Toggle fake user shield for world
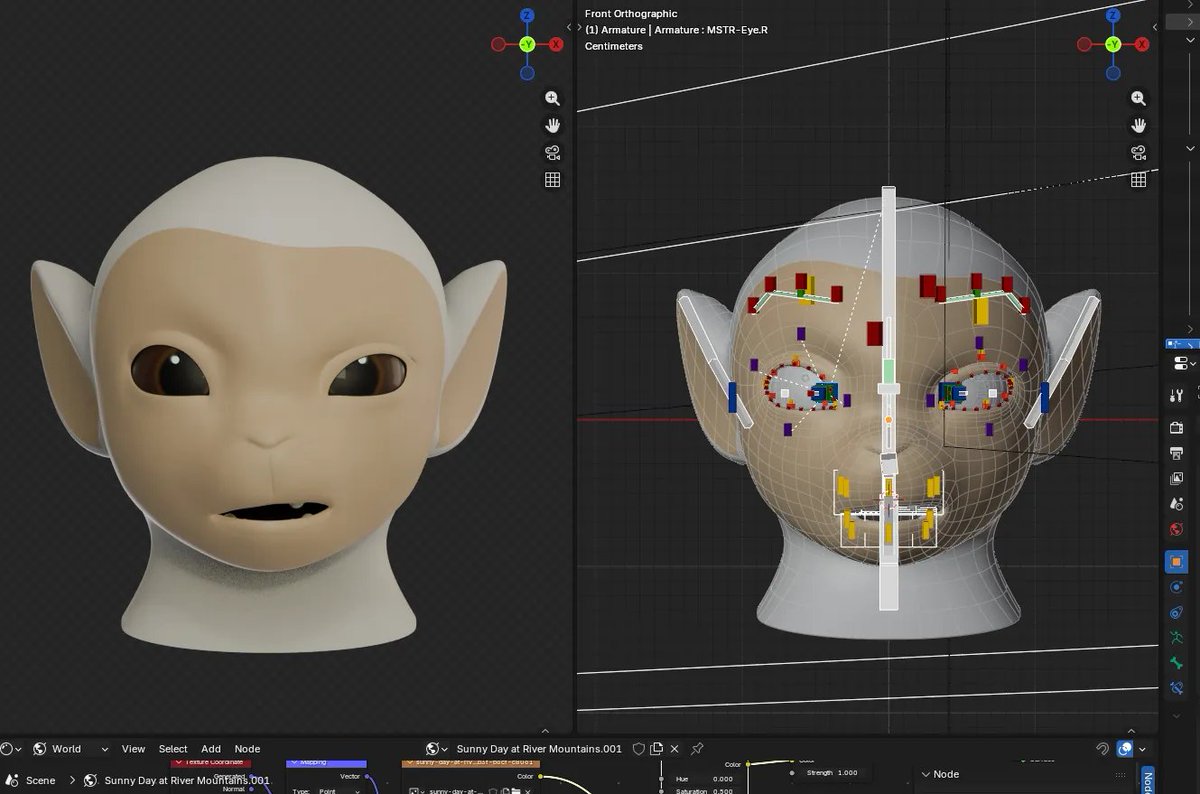1200x794 pixels. pos(638,748)
